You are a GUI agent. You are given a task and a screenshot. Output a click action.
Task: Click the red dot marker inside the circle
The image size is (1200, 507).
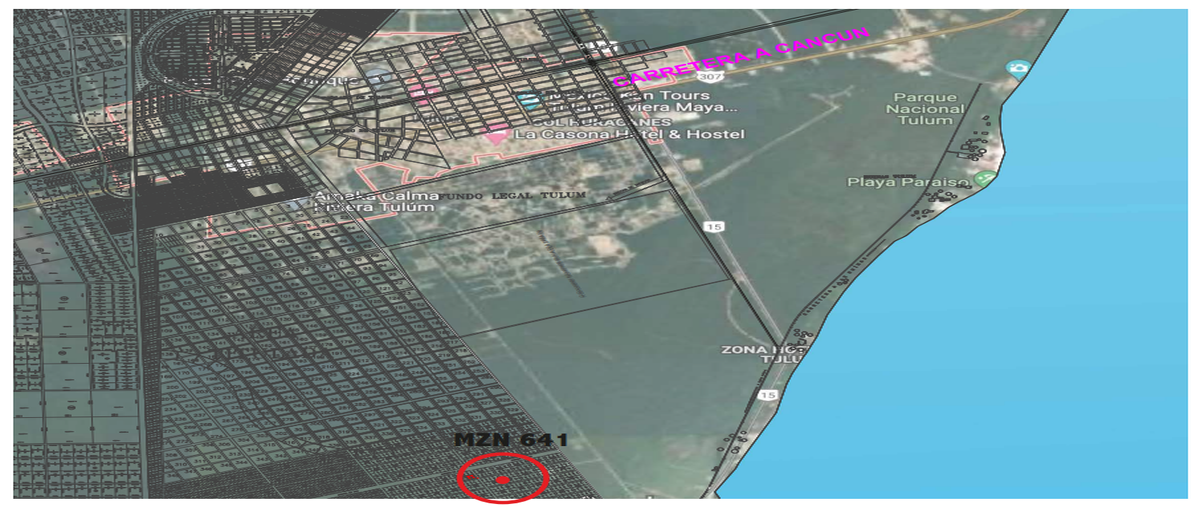tap(503, 480)
